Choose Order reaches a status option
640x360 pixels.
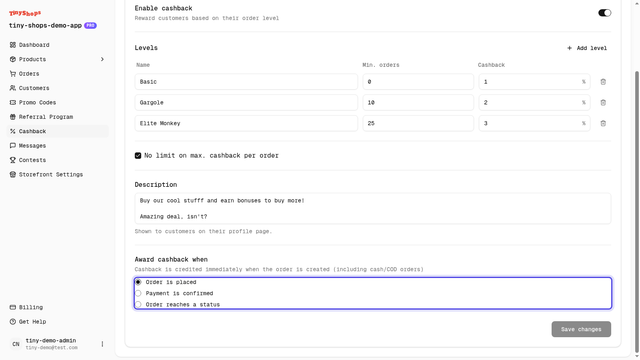coord(138,304)
